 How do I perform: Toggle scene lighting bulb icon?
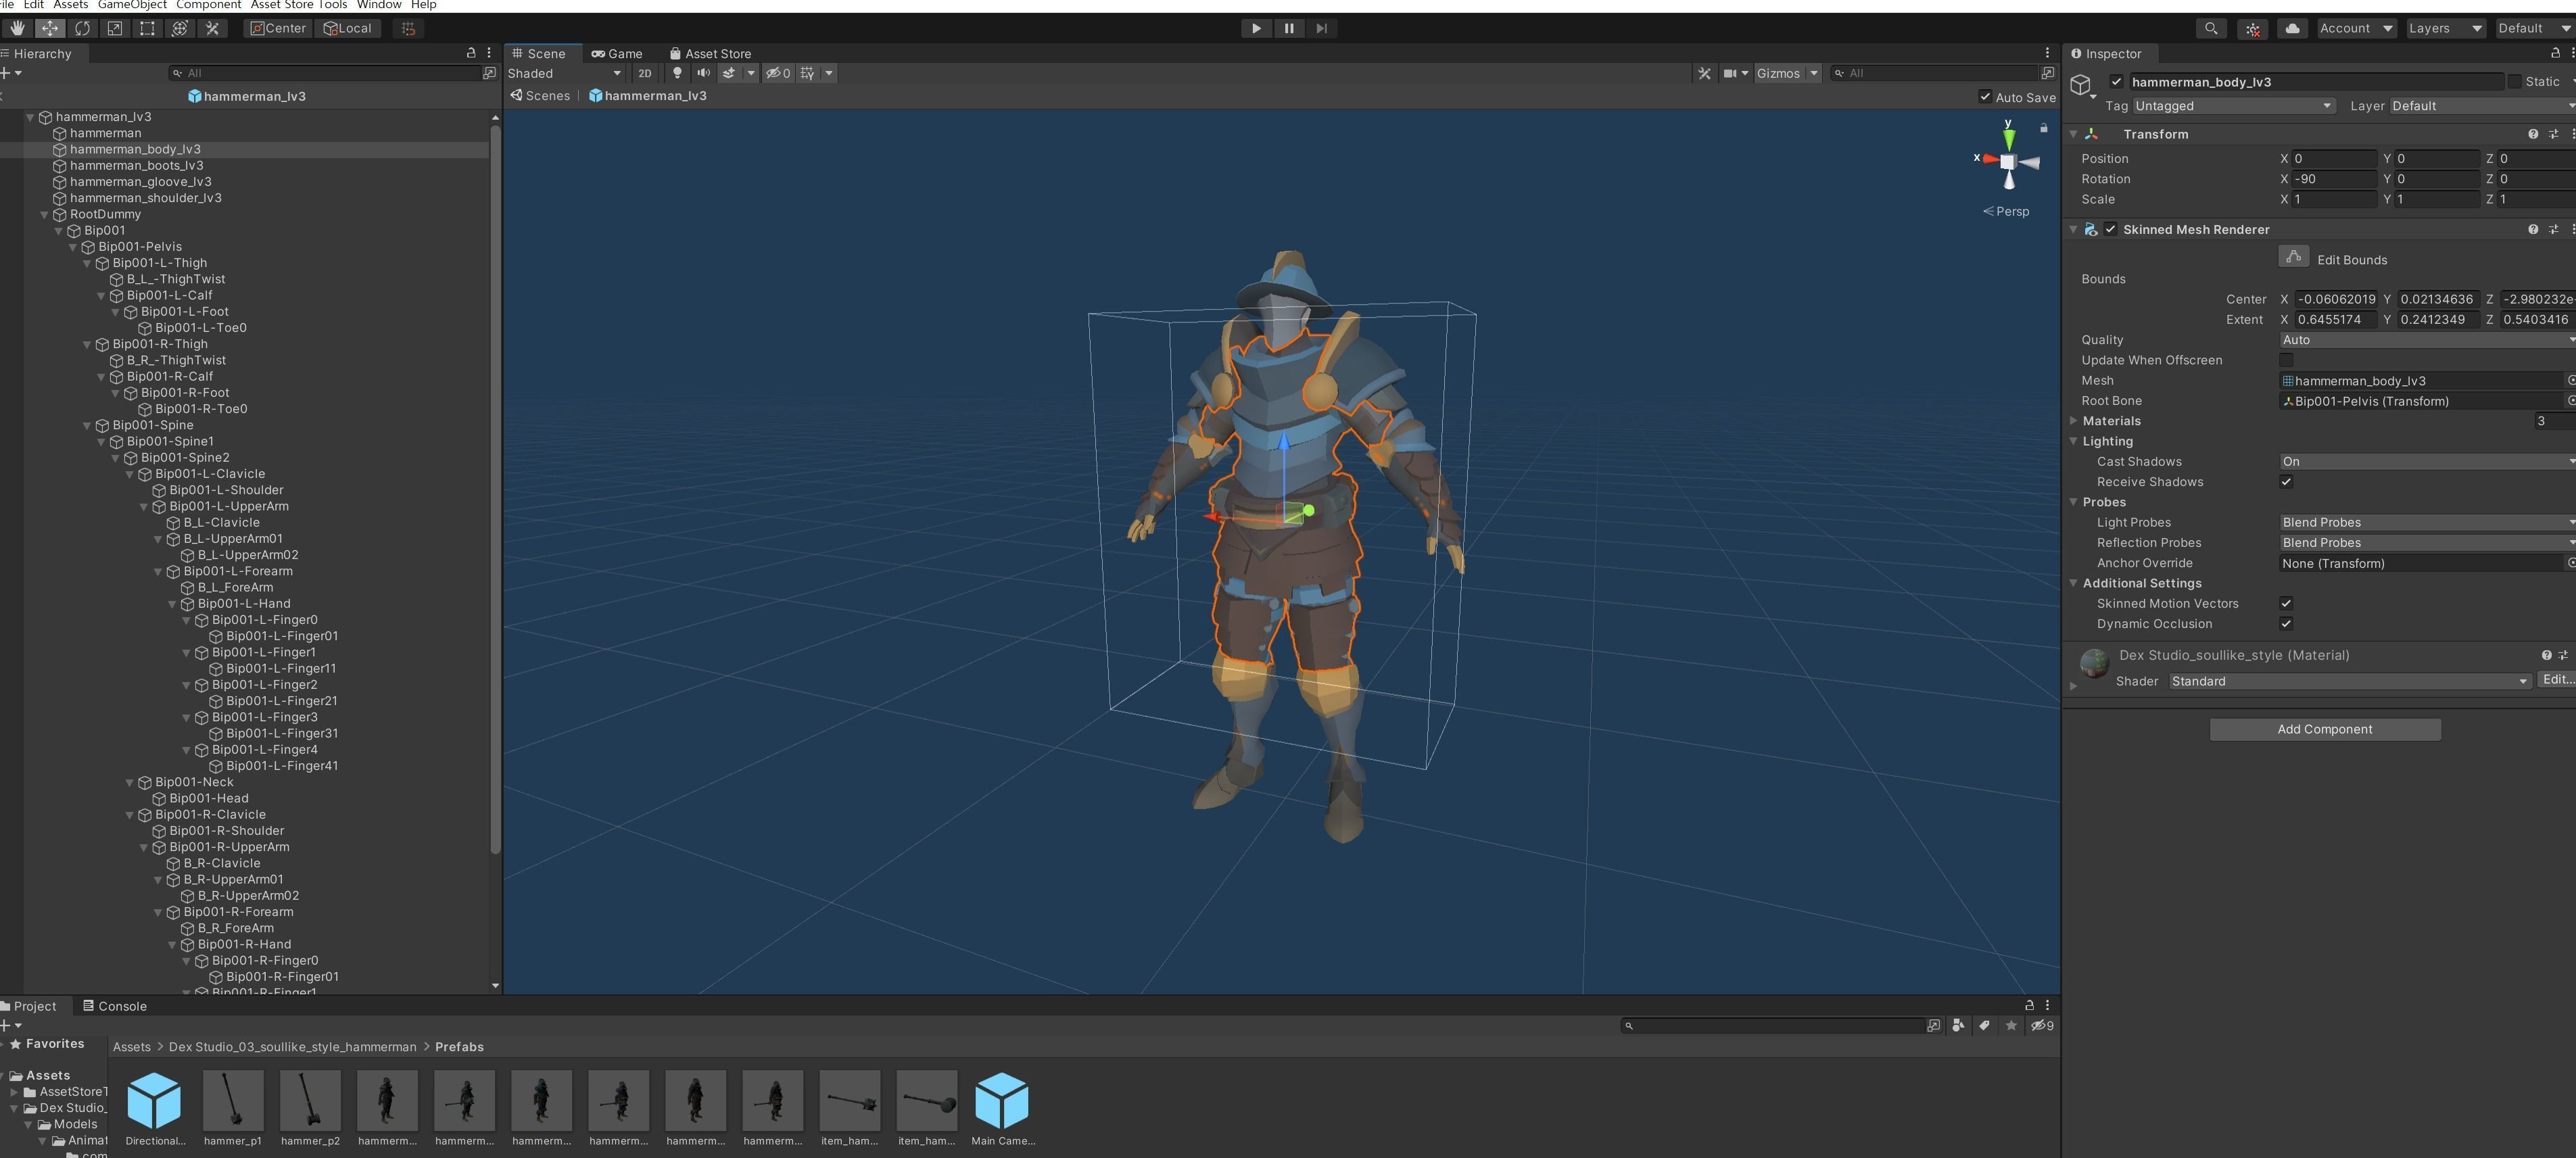(x=677, y=73)
